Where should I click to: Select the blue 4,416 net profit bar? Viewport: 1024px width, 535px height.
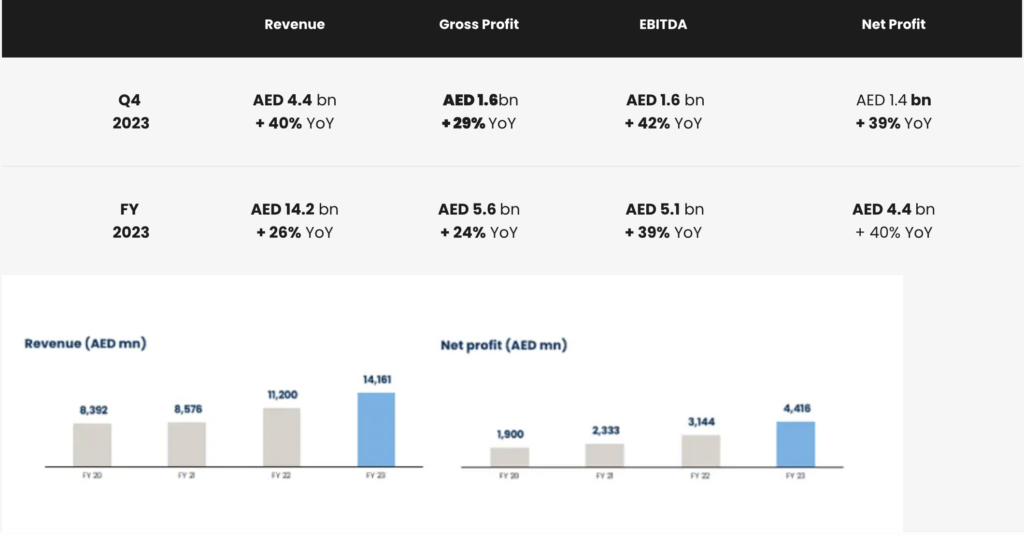796,444
